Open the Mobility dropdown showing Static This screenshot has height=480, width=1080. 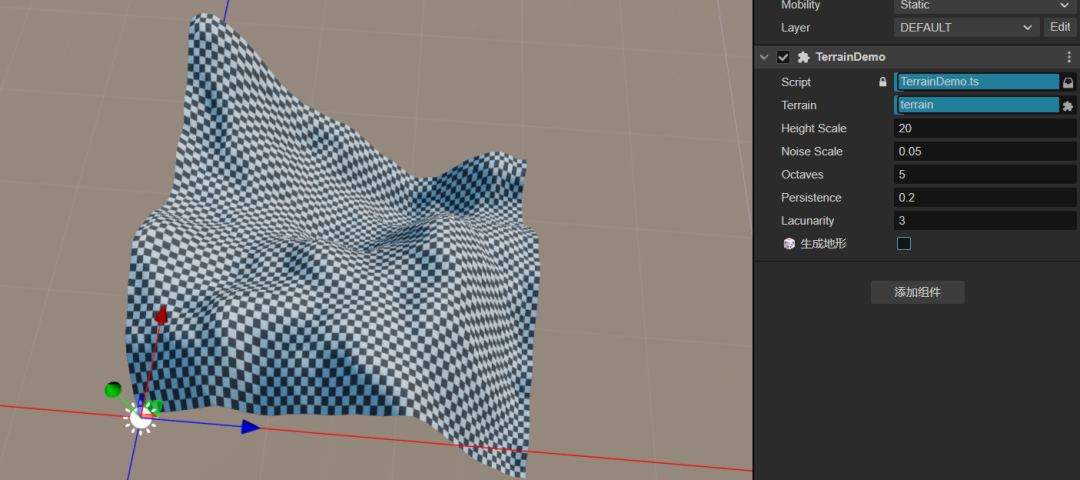[982, 5]
